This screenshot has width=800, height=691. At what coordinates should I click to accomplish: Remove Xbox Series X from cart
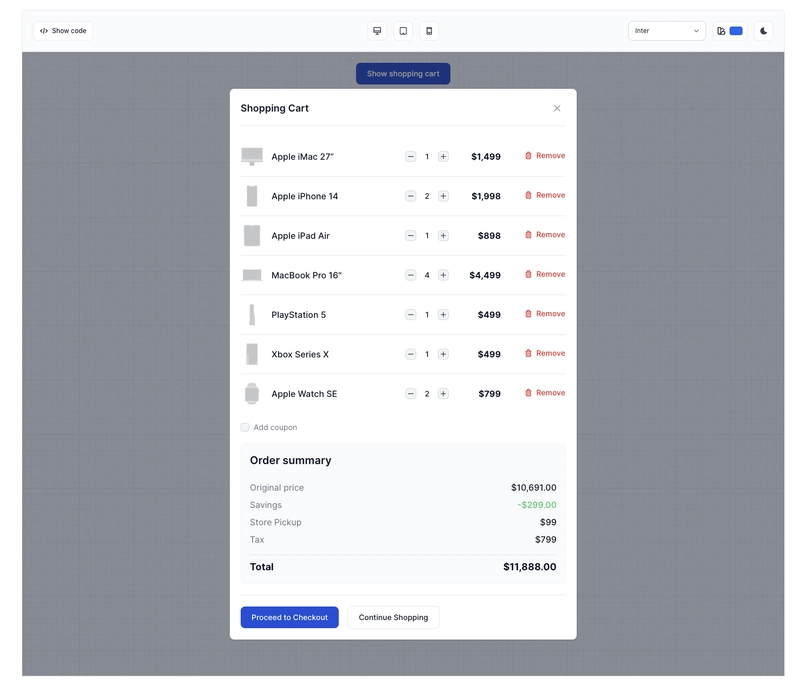pos(545,353)
